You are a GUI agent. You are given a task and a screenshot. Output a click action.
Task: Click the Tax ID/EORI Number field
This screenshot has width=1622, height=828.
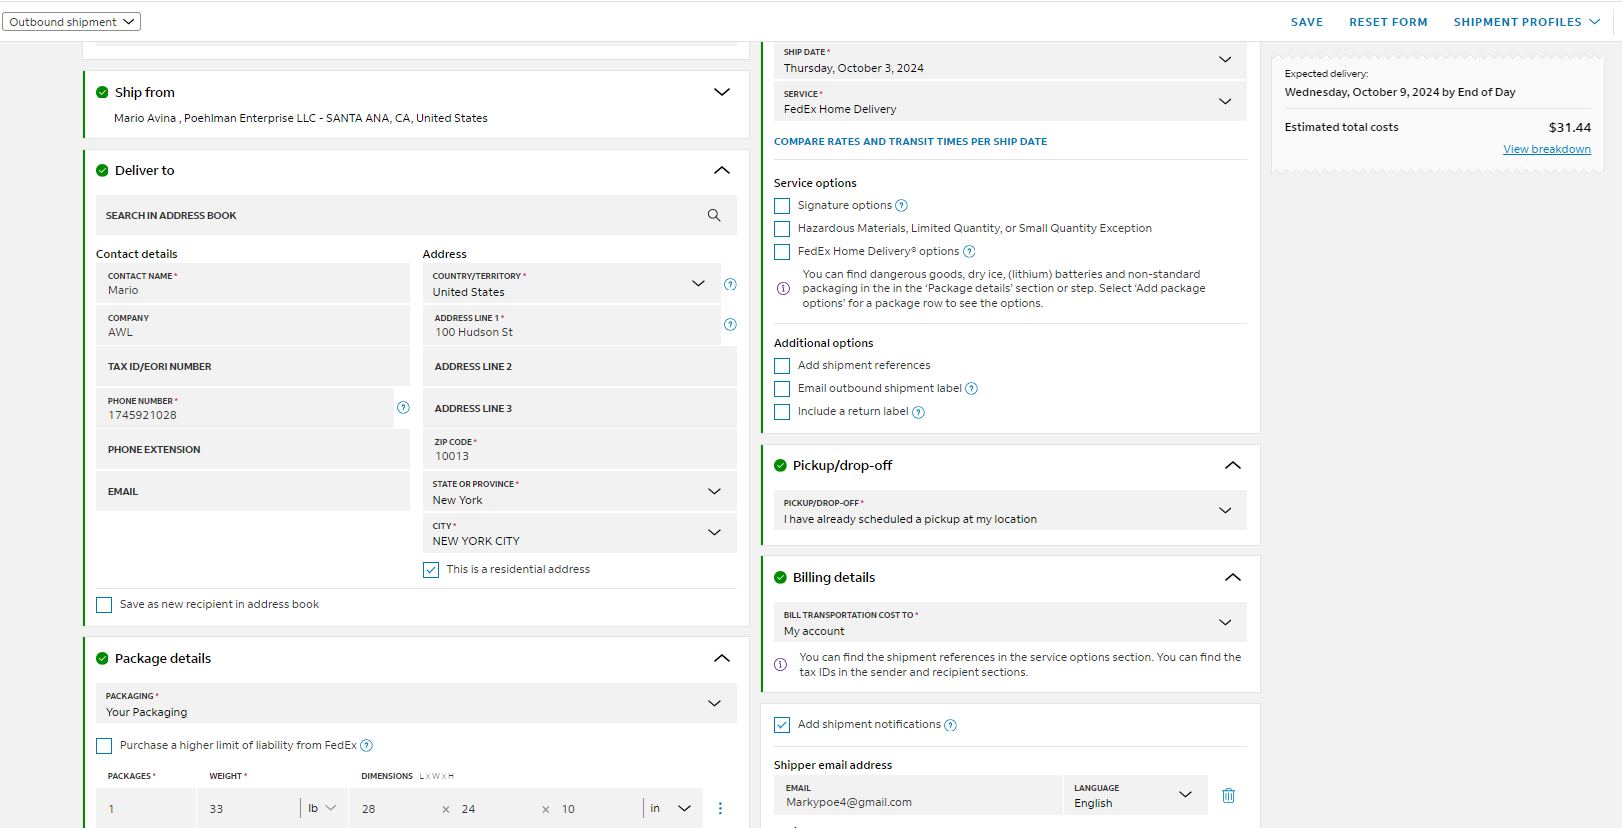click(x=253, y=367)
